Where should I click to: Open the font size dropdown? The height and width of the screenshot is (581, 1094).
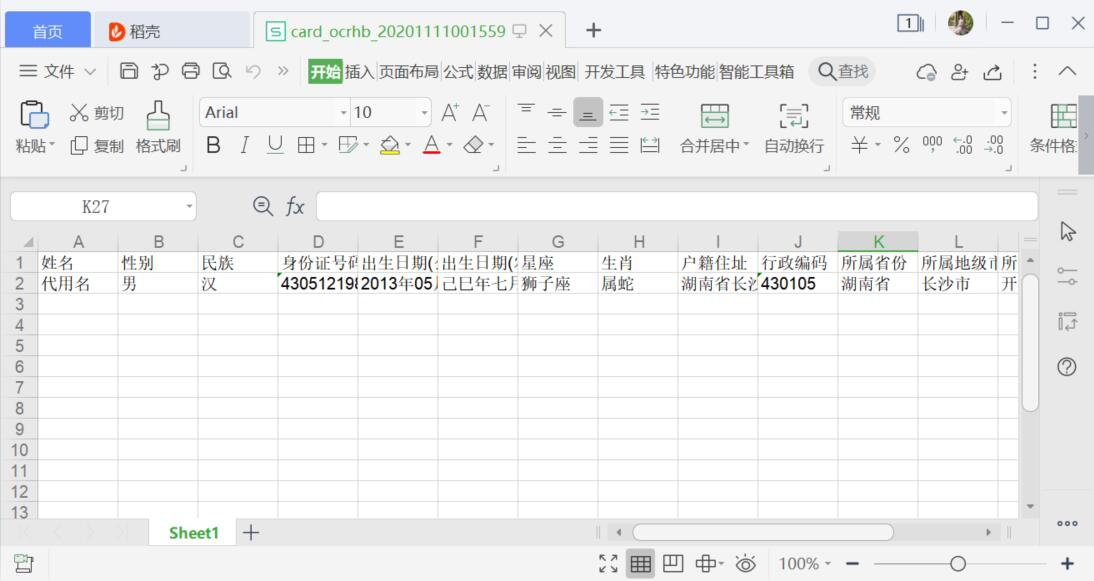(x=424, y=112)
